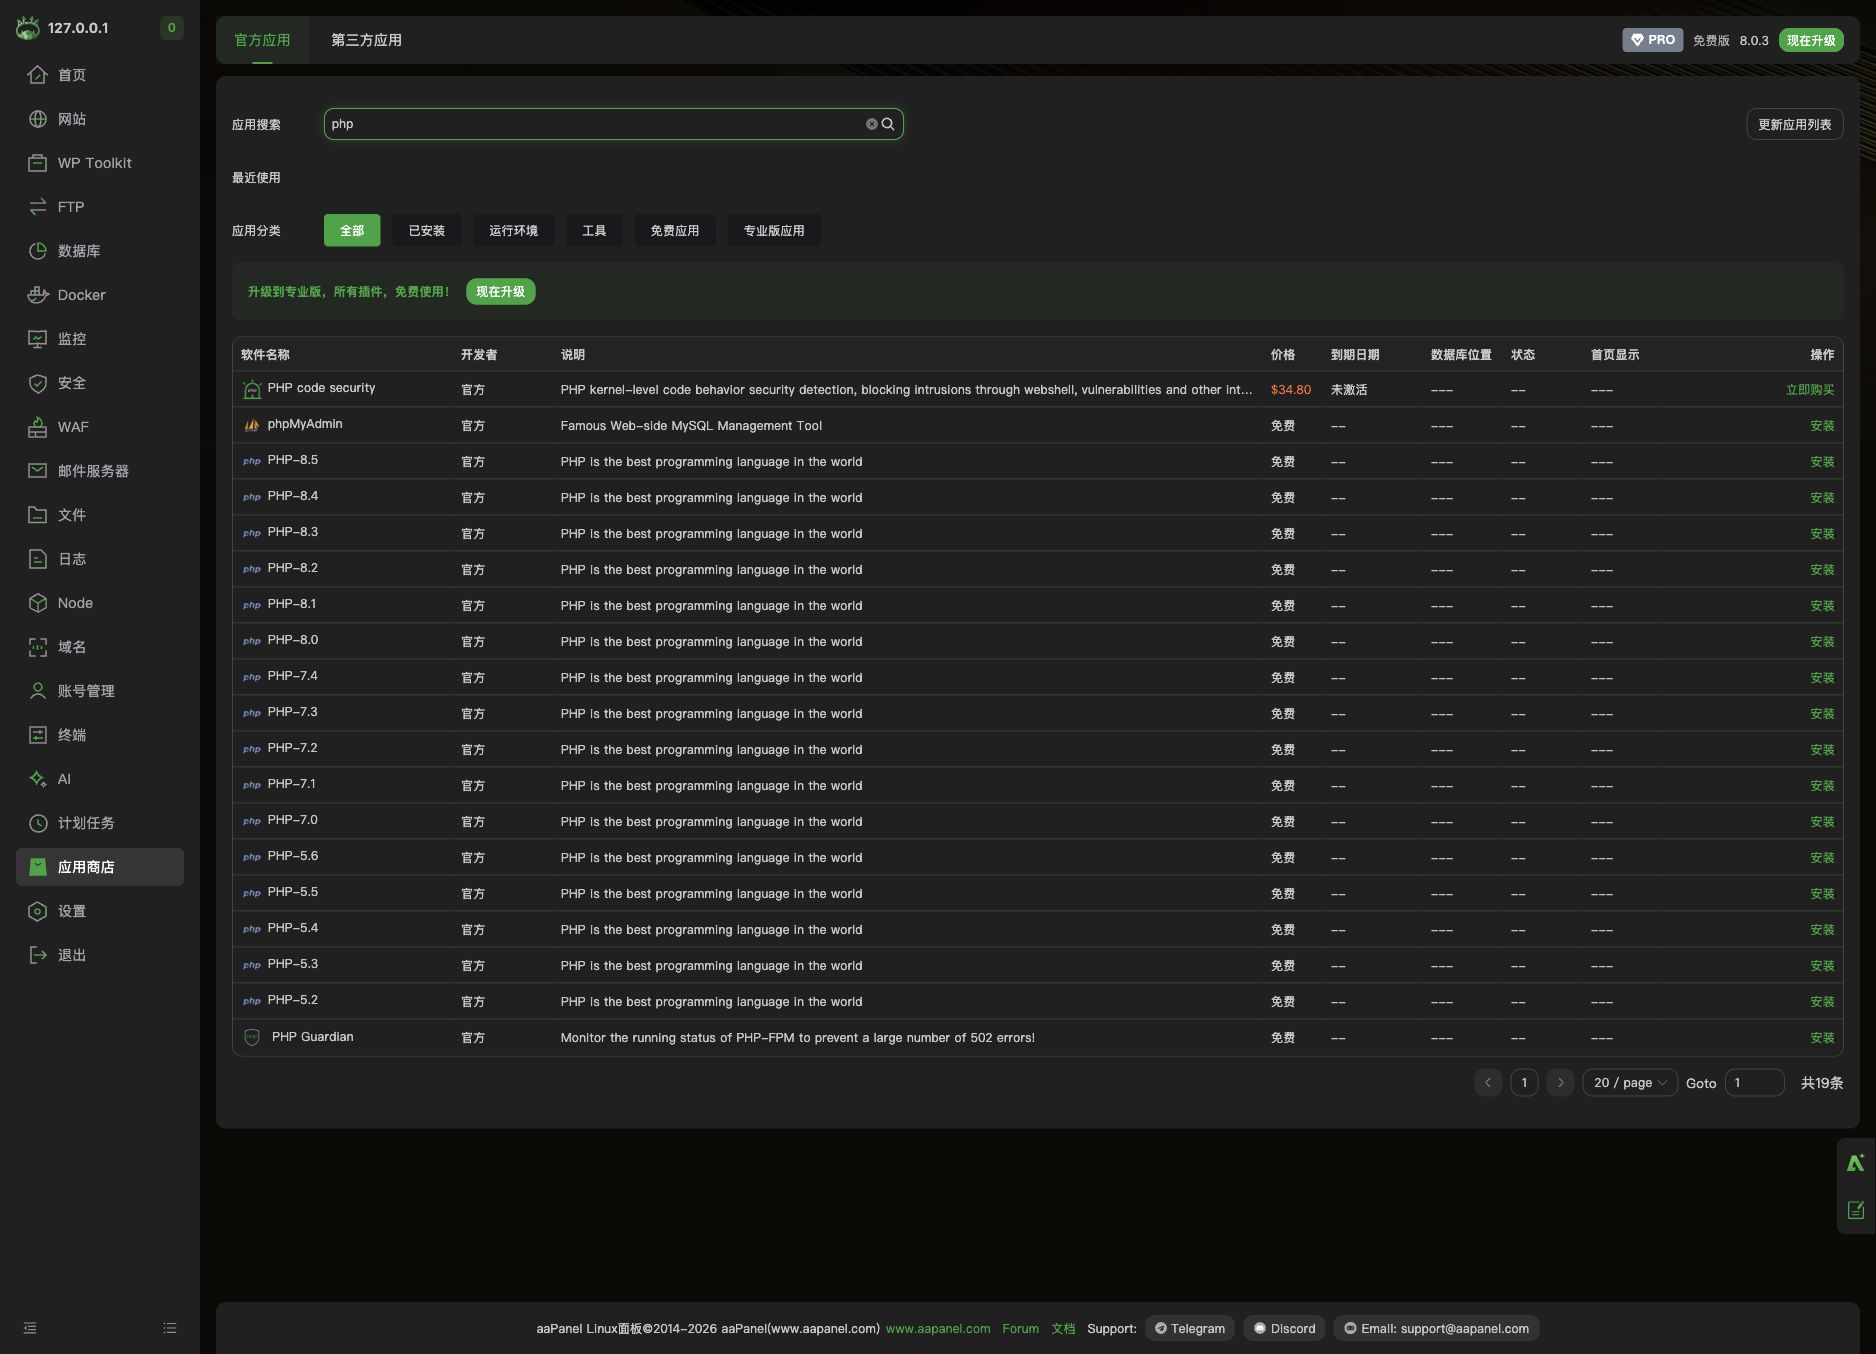
Task: Click the Logout (退出) icon
Action: click(38, 955)
